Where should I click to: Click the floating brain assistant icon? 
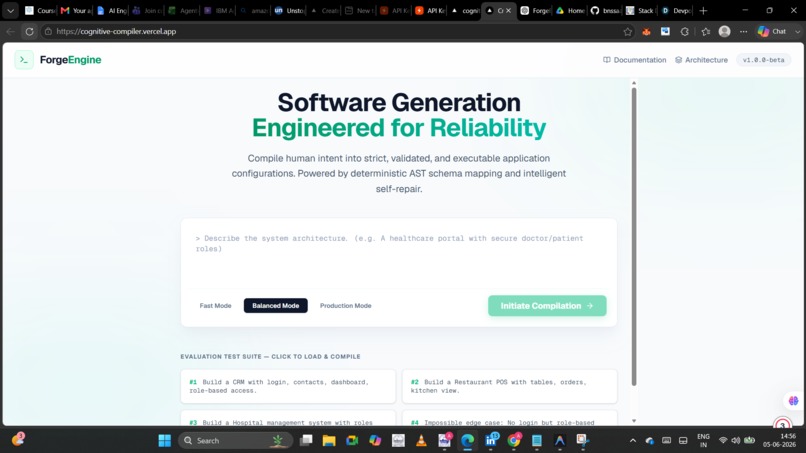pos(793,401)
